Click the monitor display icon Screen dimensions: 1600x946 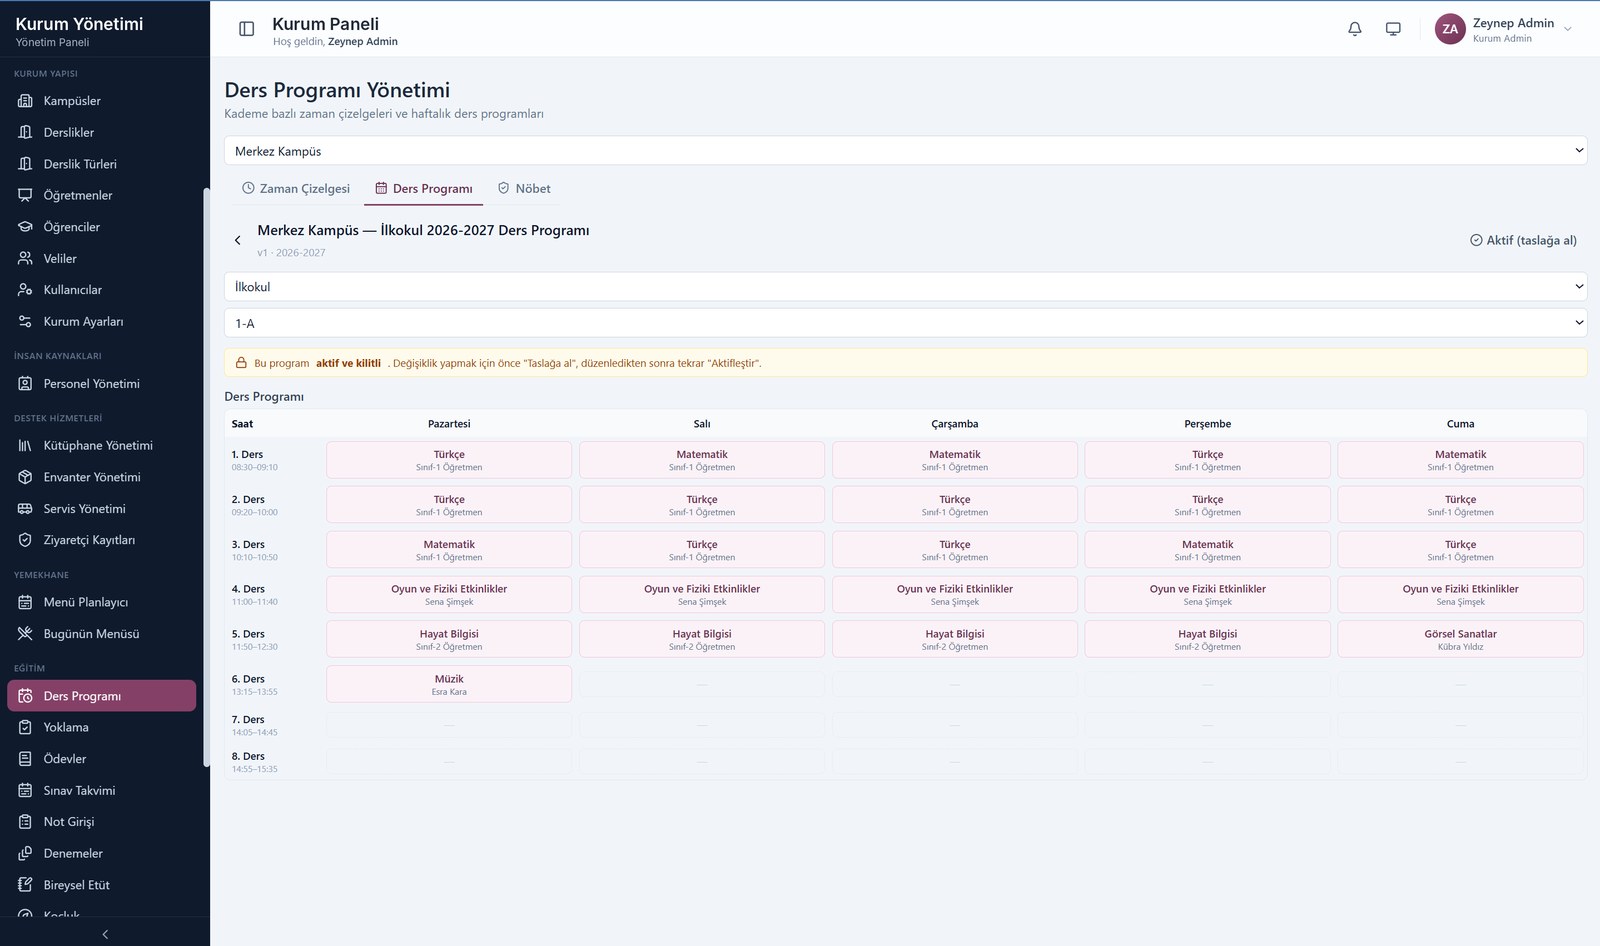[1393, 29]
